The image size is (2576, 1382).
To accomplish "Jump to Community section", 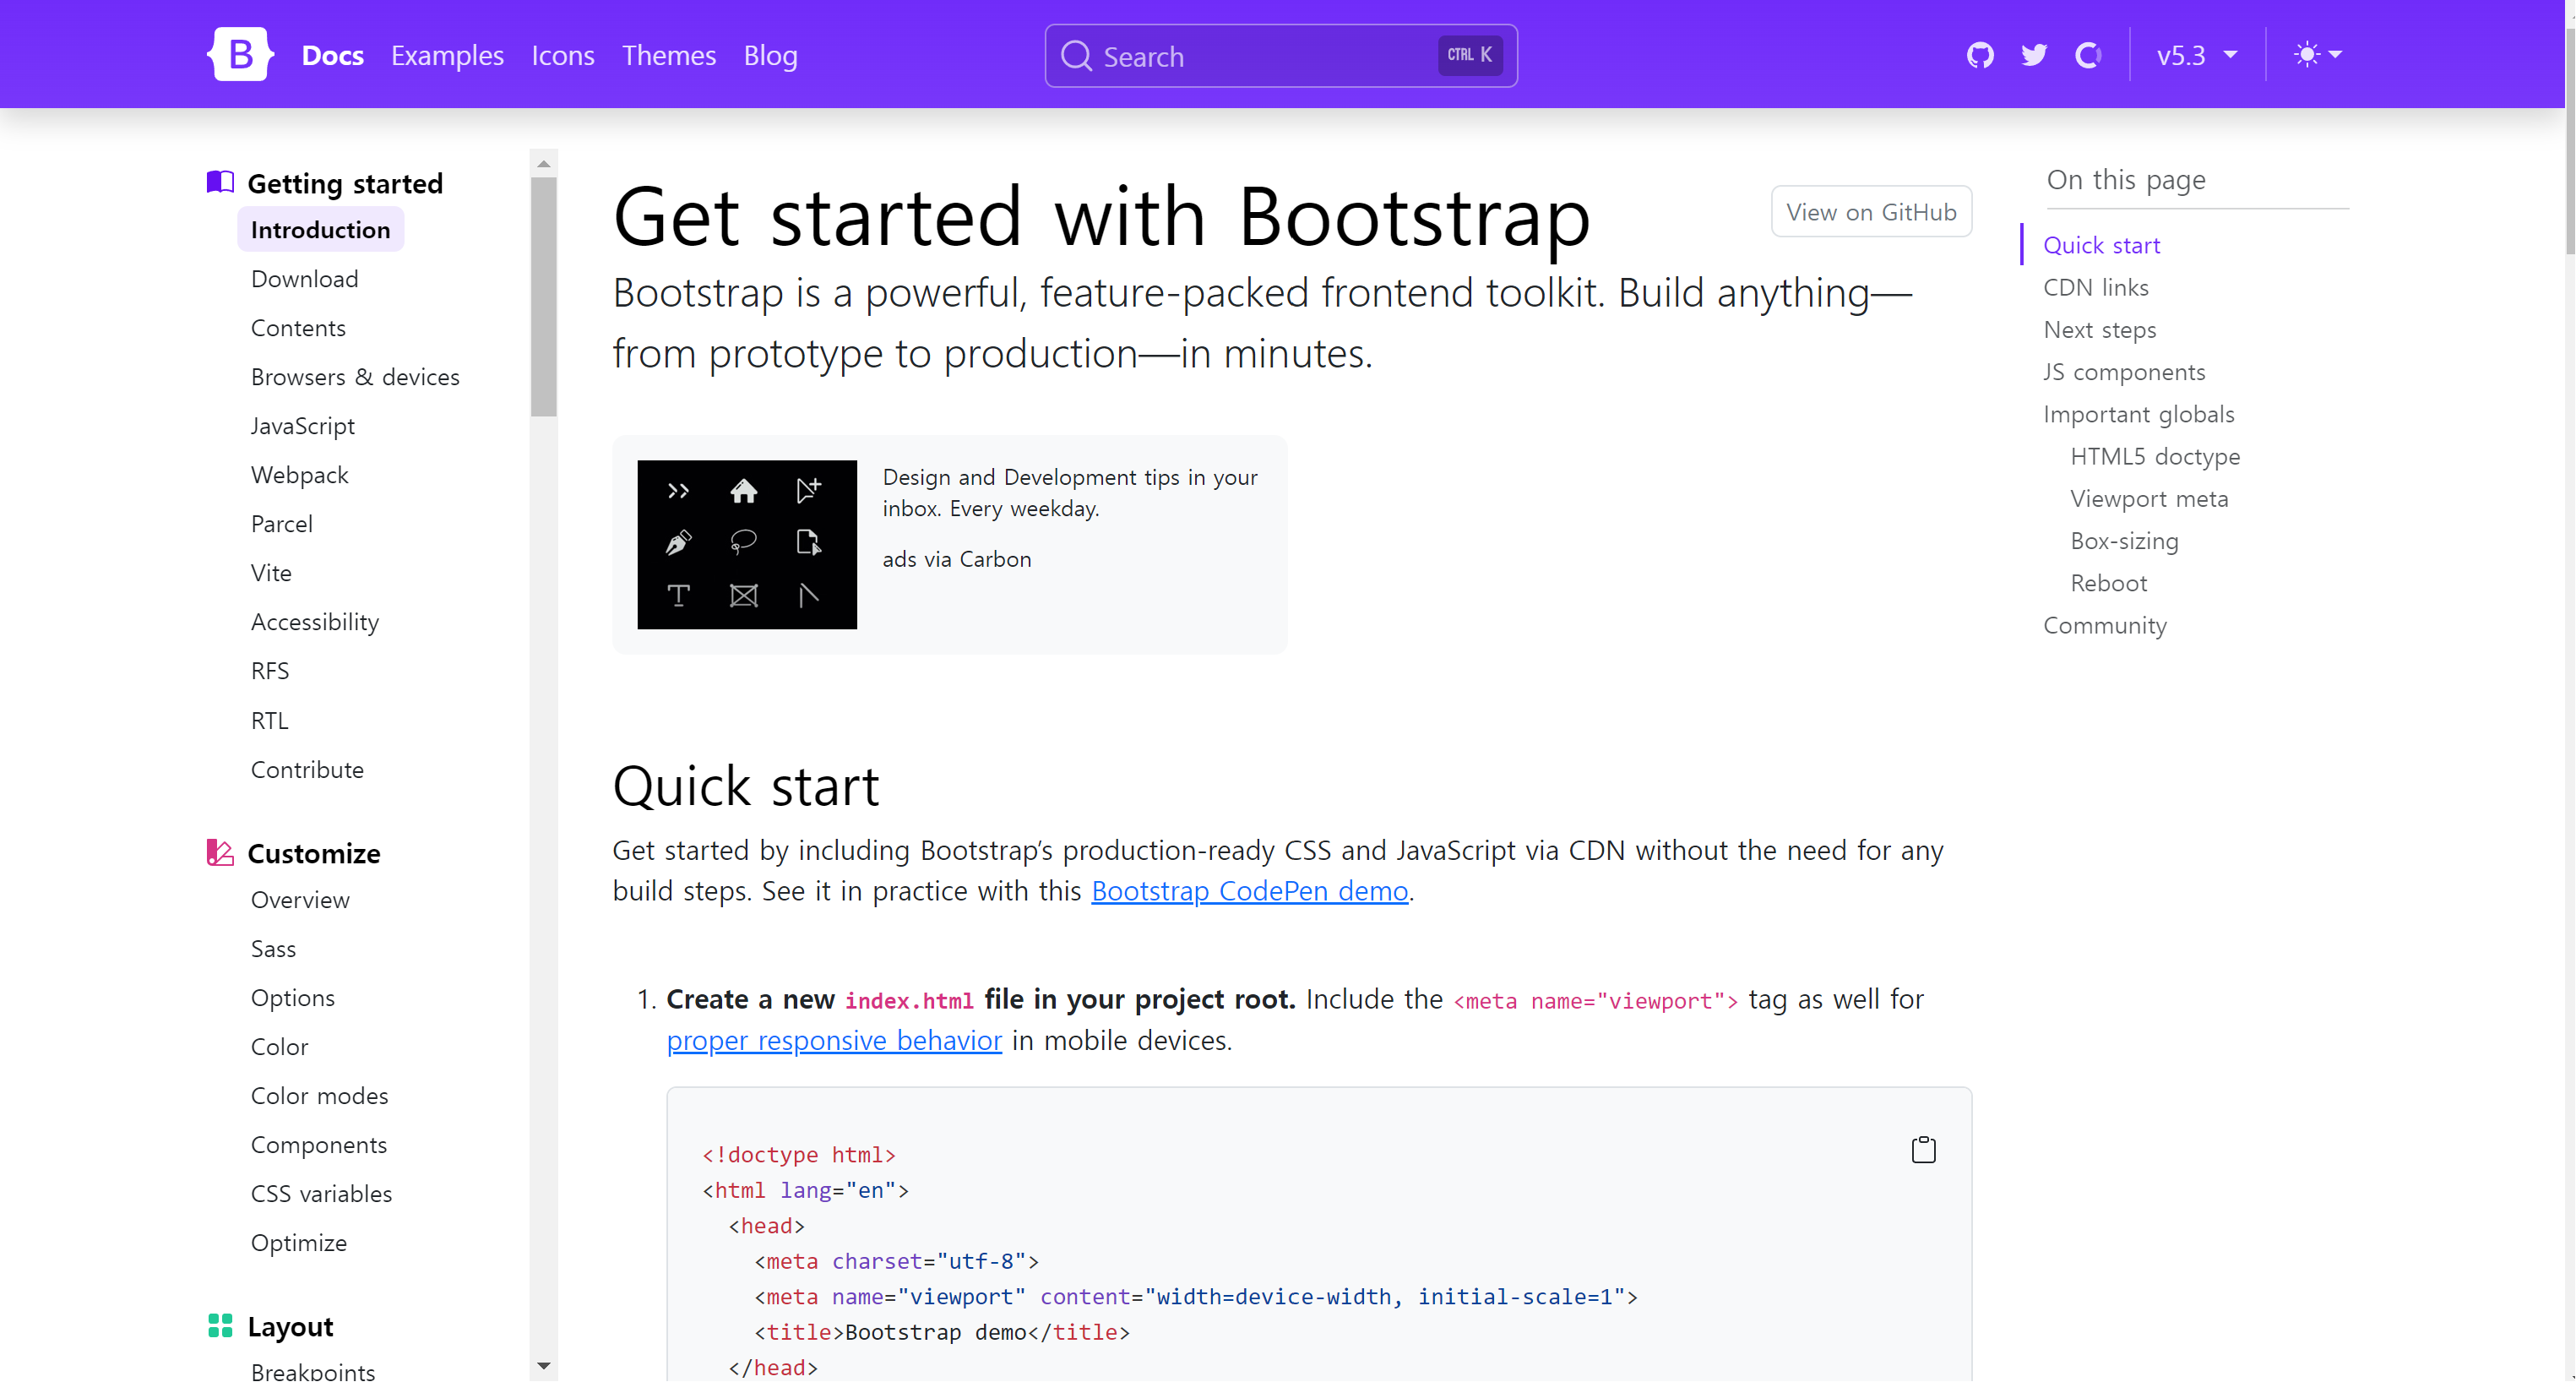I will click(x=2104, y=625).
